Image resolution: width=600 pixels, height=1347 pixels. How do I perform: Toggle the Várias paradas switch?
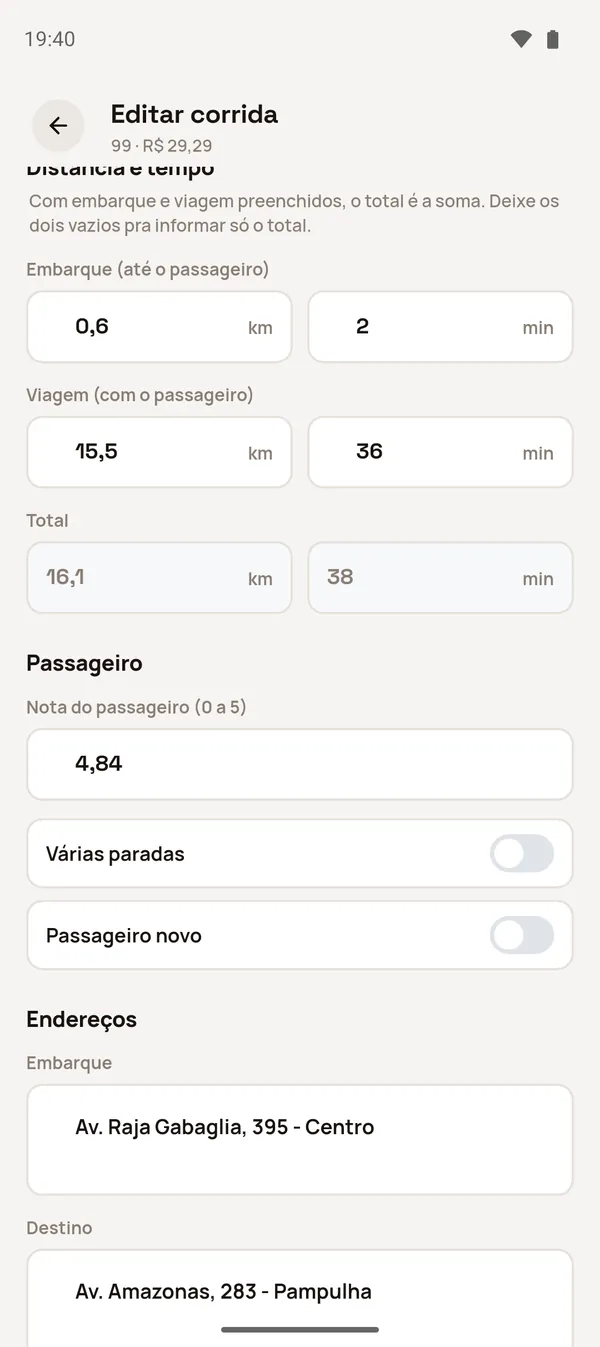pos(521,854)
